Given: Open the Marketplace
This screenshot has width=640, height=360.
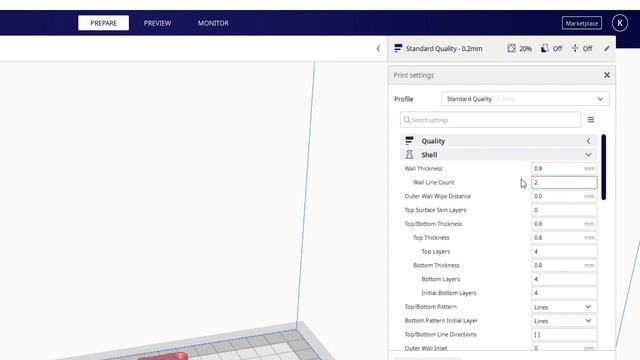Looking at the screenshot, I should (581, 23).
